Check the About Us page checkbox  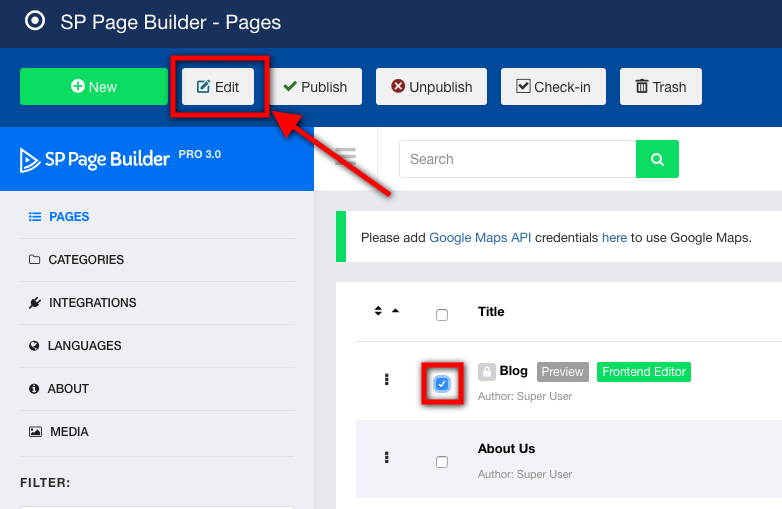tap(442, 462)
